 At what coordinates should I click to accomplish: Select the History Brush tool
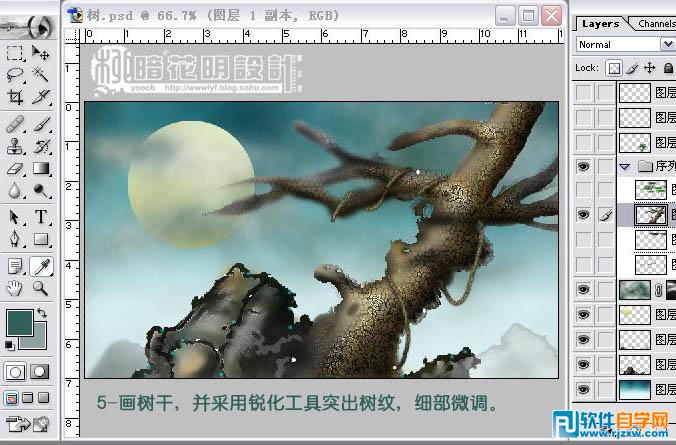point(41,146)
